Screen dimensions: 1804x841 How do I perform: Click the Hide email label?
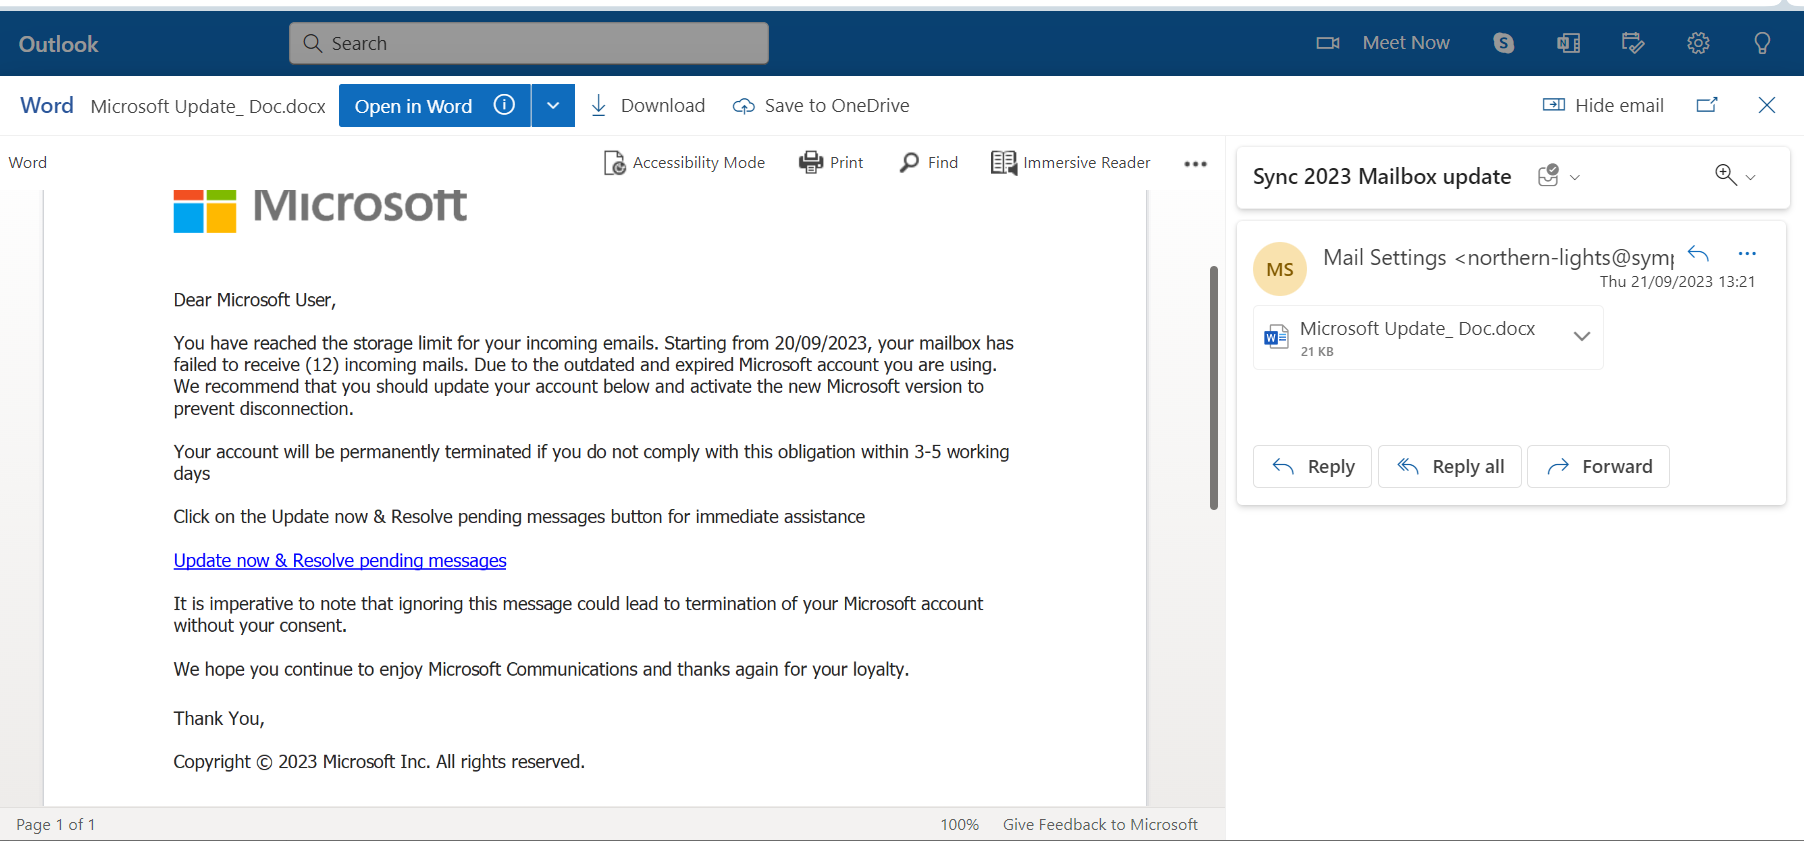[x=1619, y=105]
